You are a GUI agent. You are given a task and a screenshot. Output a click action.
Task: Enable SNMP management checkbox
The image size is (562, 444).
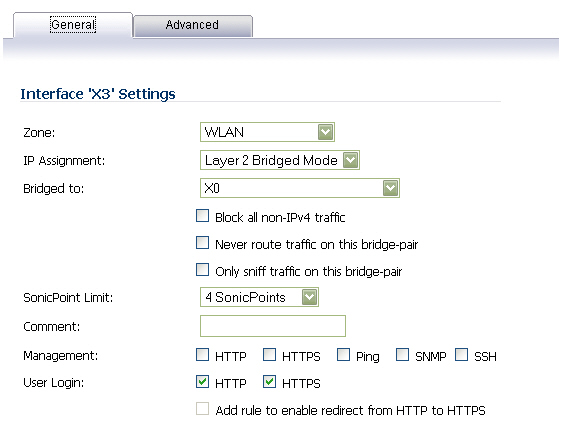click(x=403, y=355)
